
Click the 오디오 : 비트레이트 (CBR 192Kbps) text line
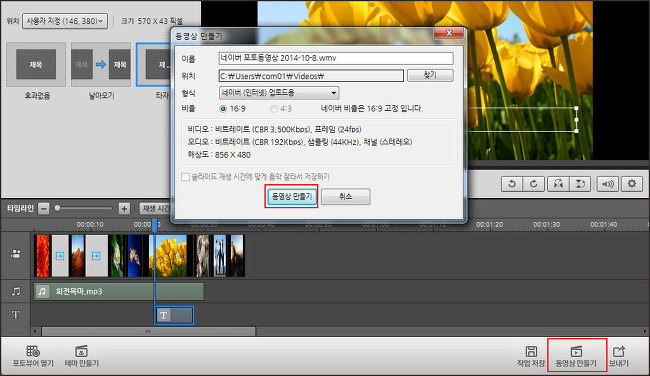[300, 142]
